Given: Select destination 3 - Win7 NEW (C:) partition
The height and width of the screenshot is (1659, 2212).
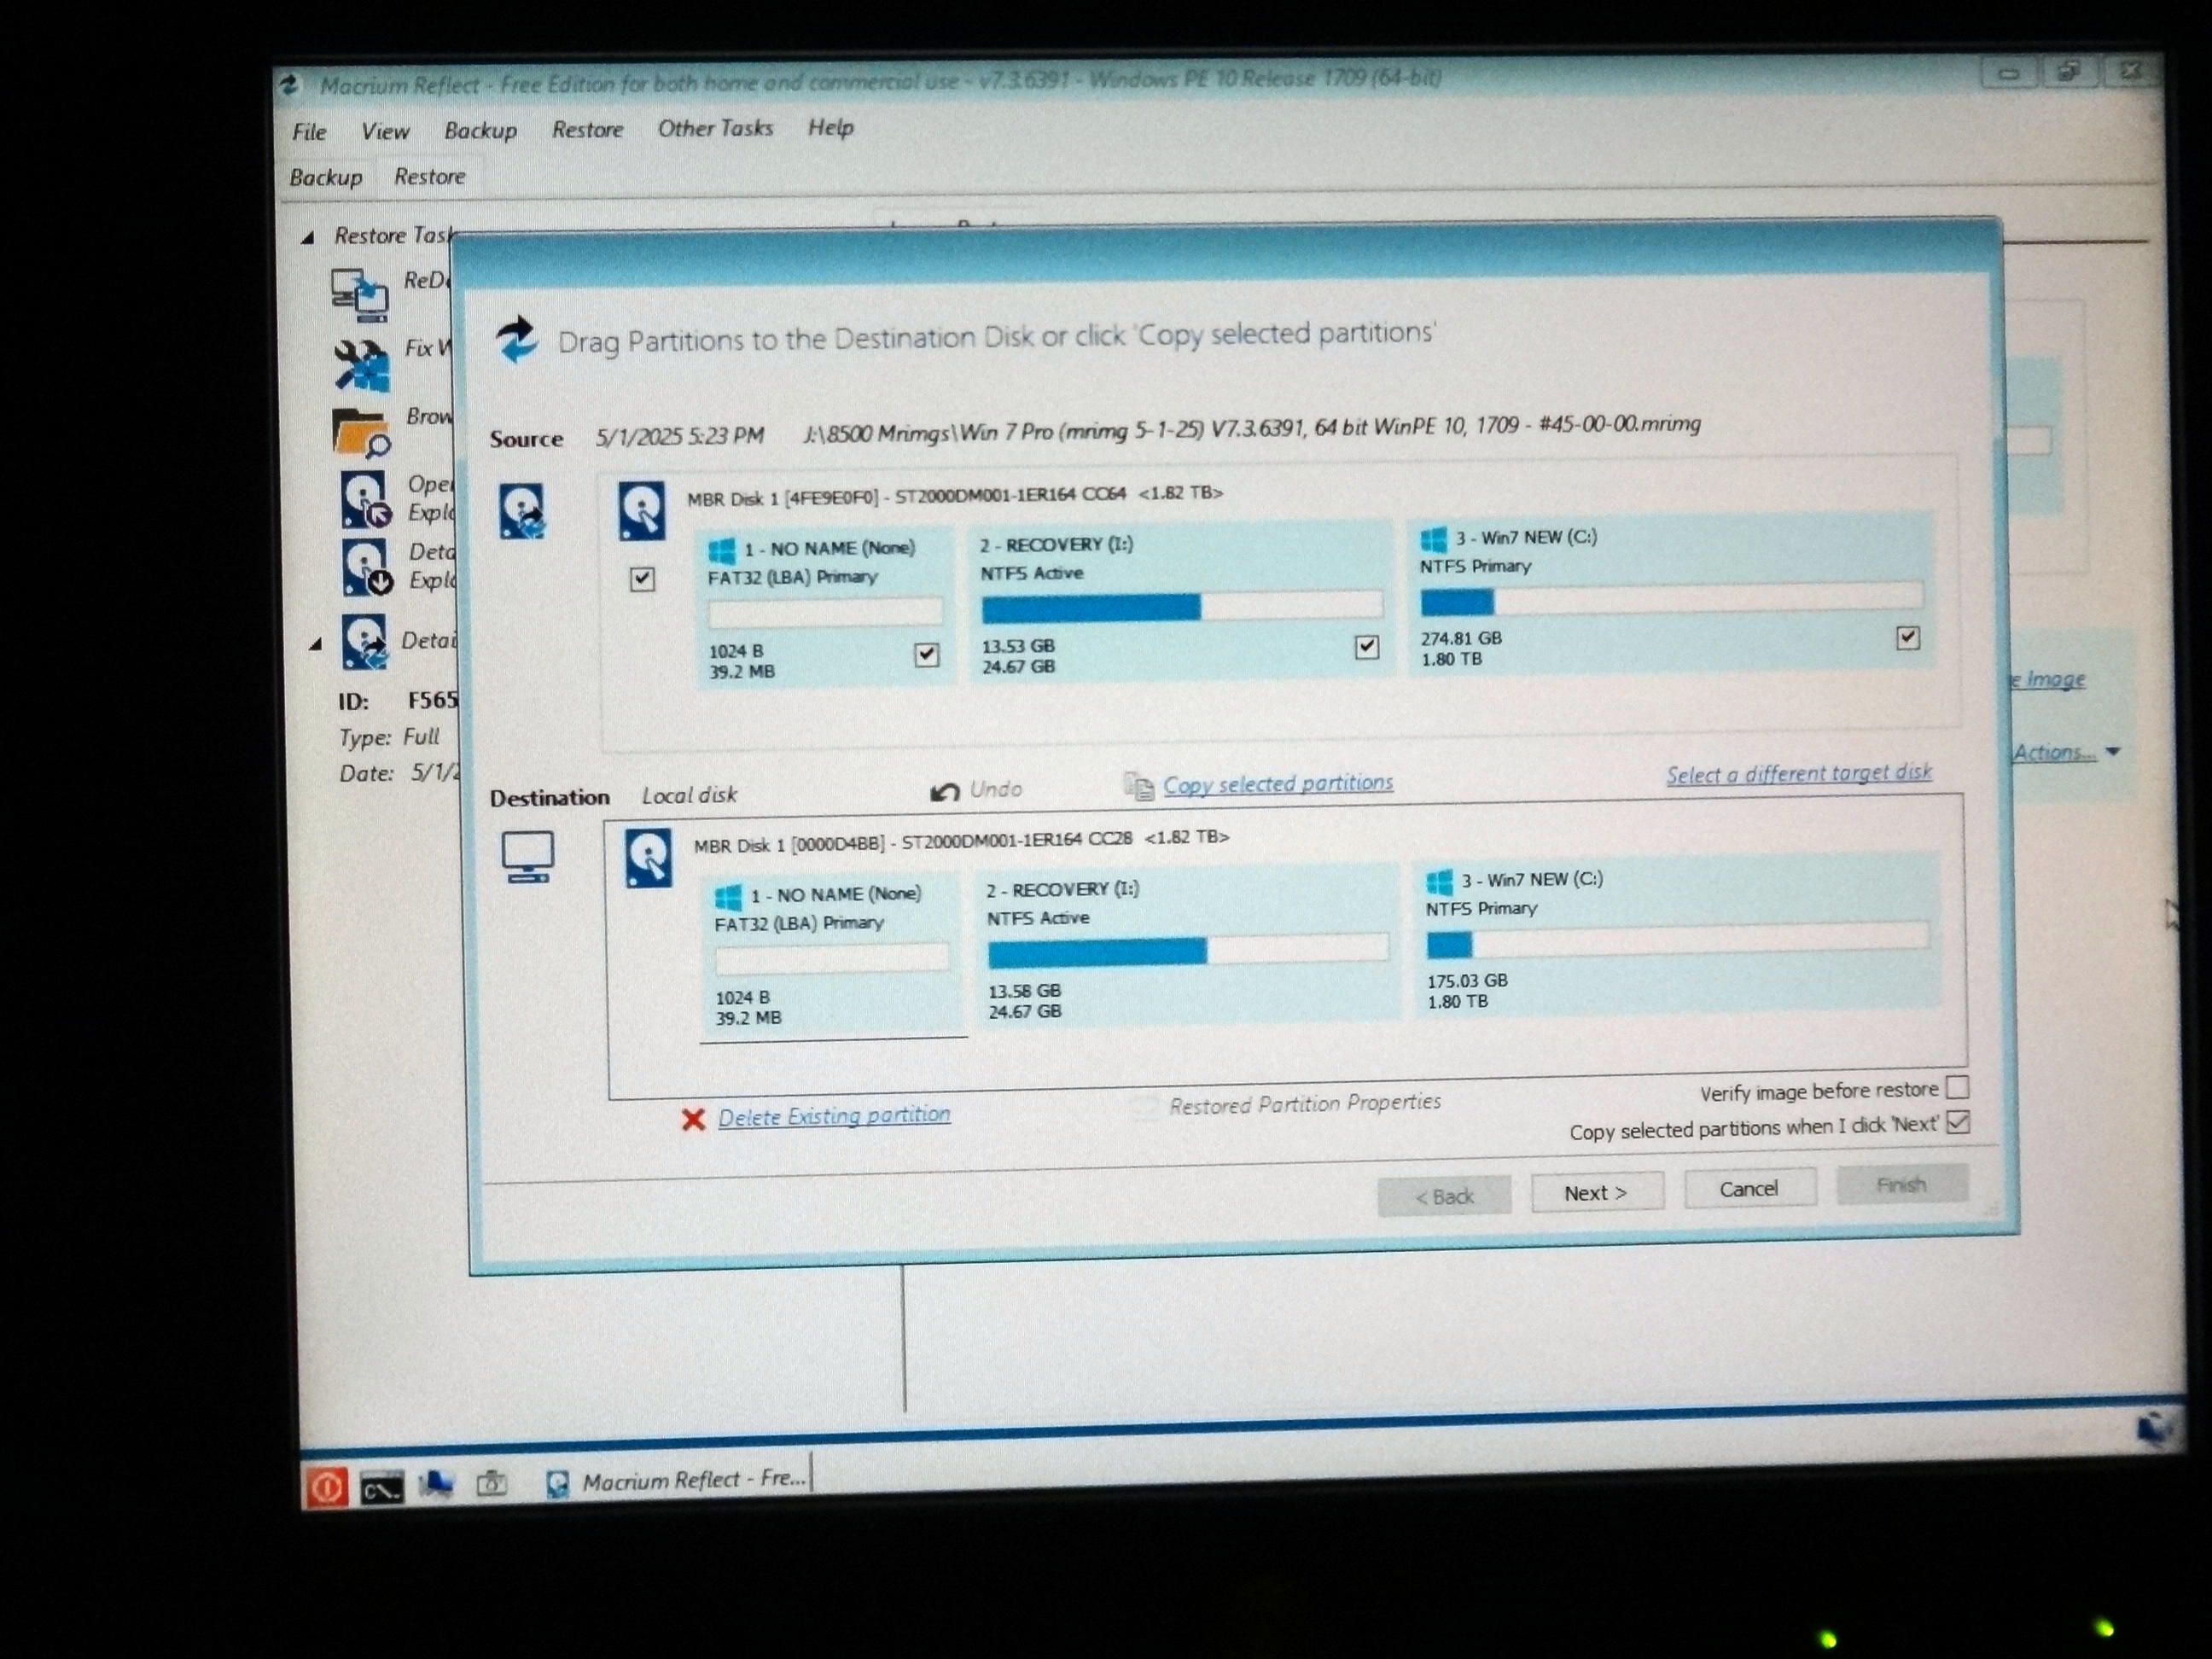Looking at the screenshot, I should coord(1677,936).
